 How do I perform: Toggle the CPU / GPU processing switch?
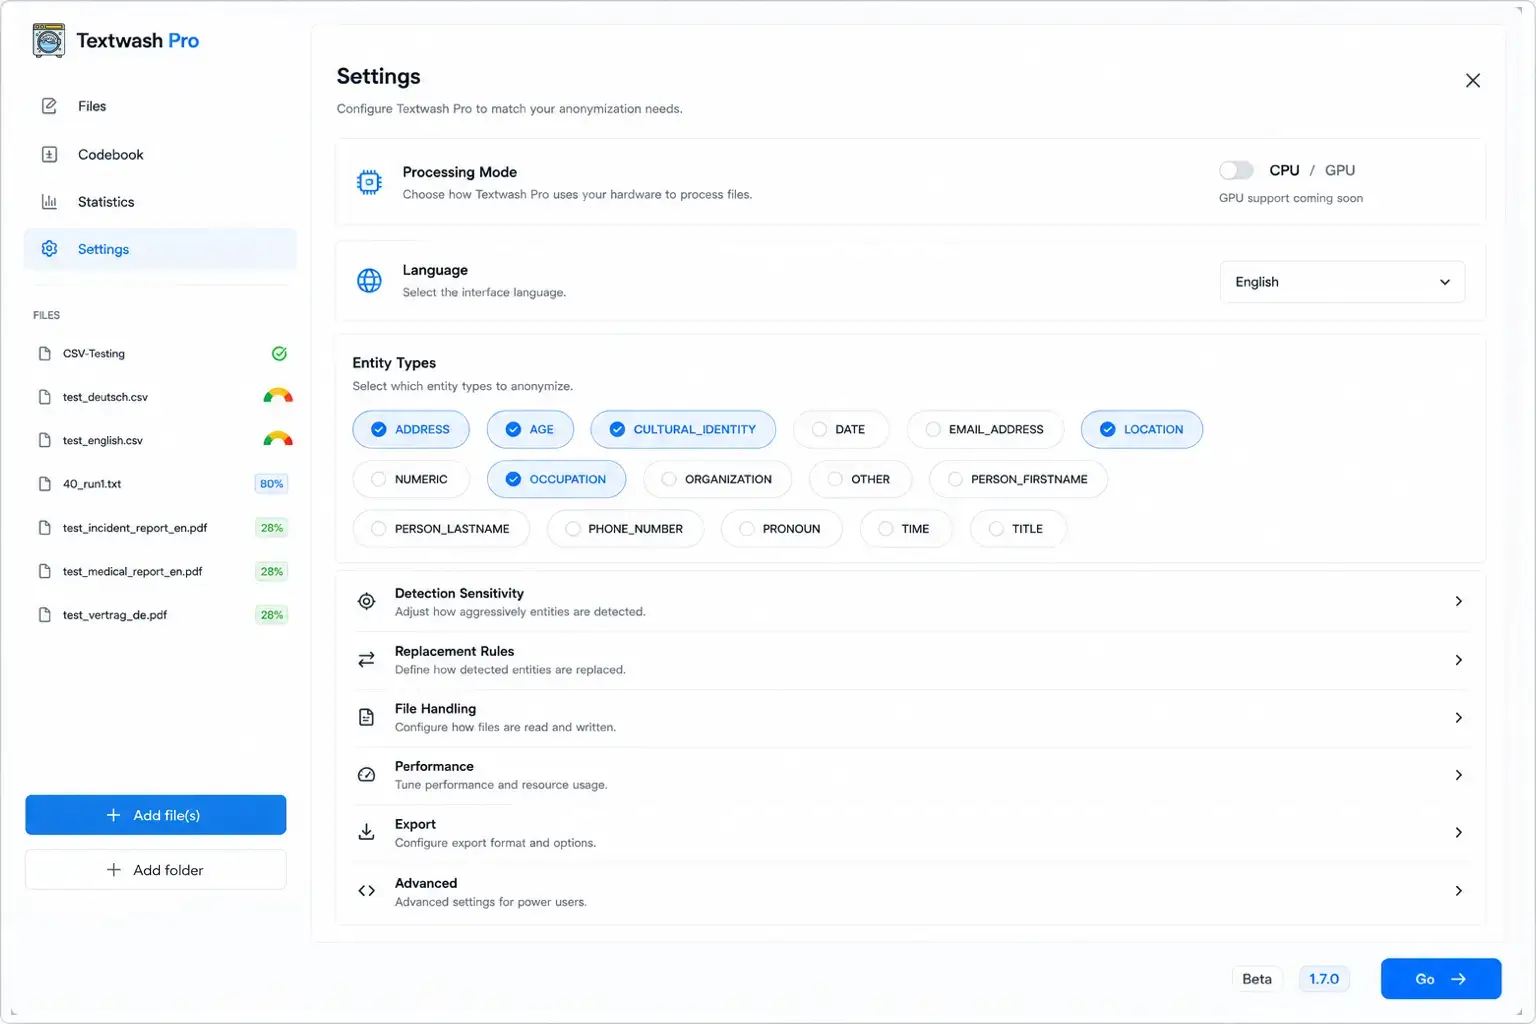coord(1236,170)
